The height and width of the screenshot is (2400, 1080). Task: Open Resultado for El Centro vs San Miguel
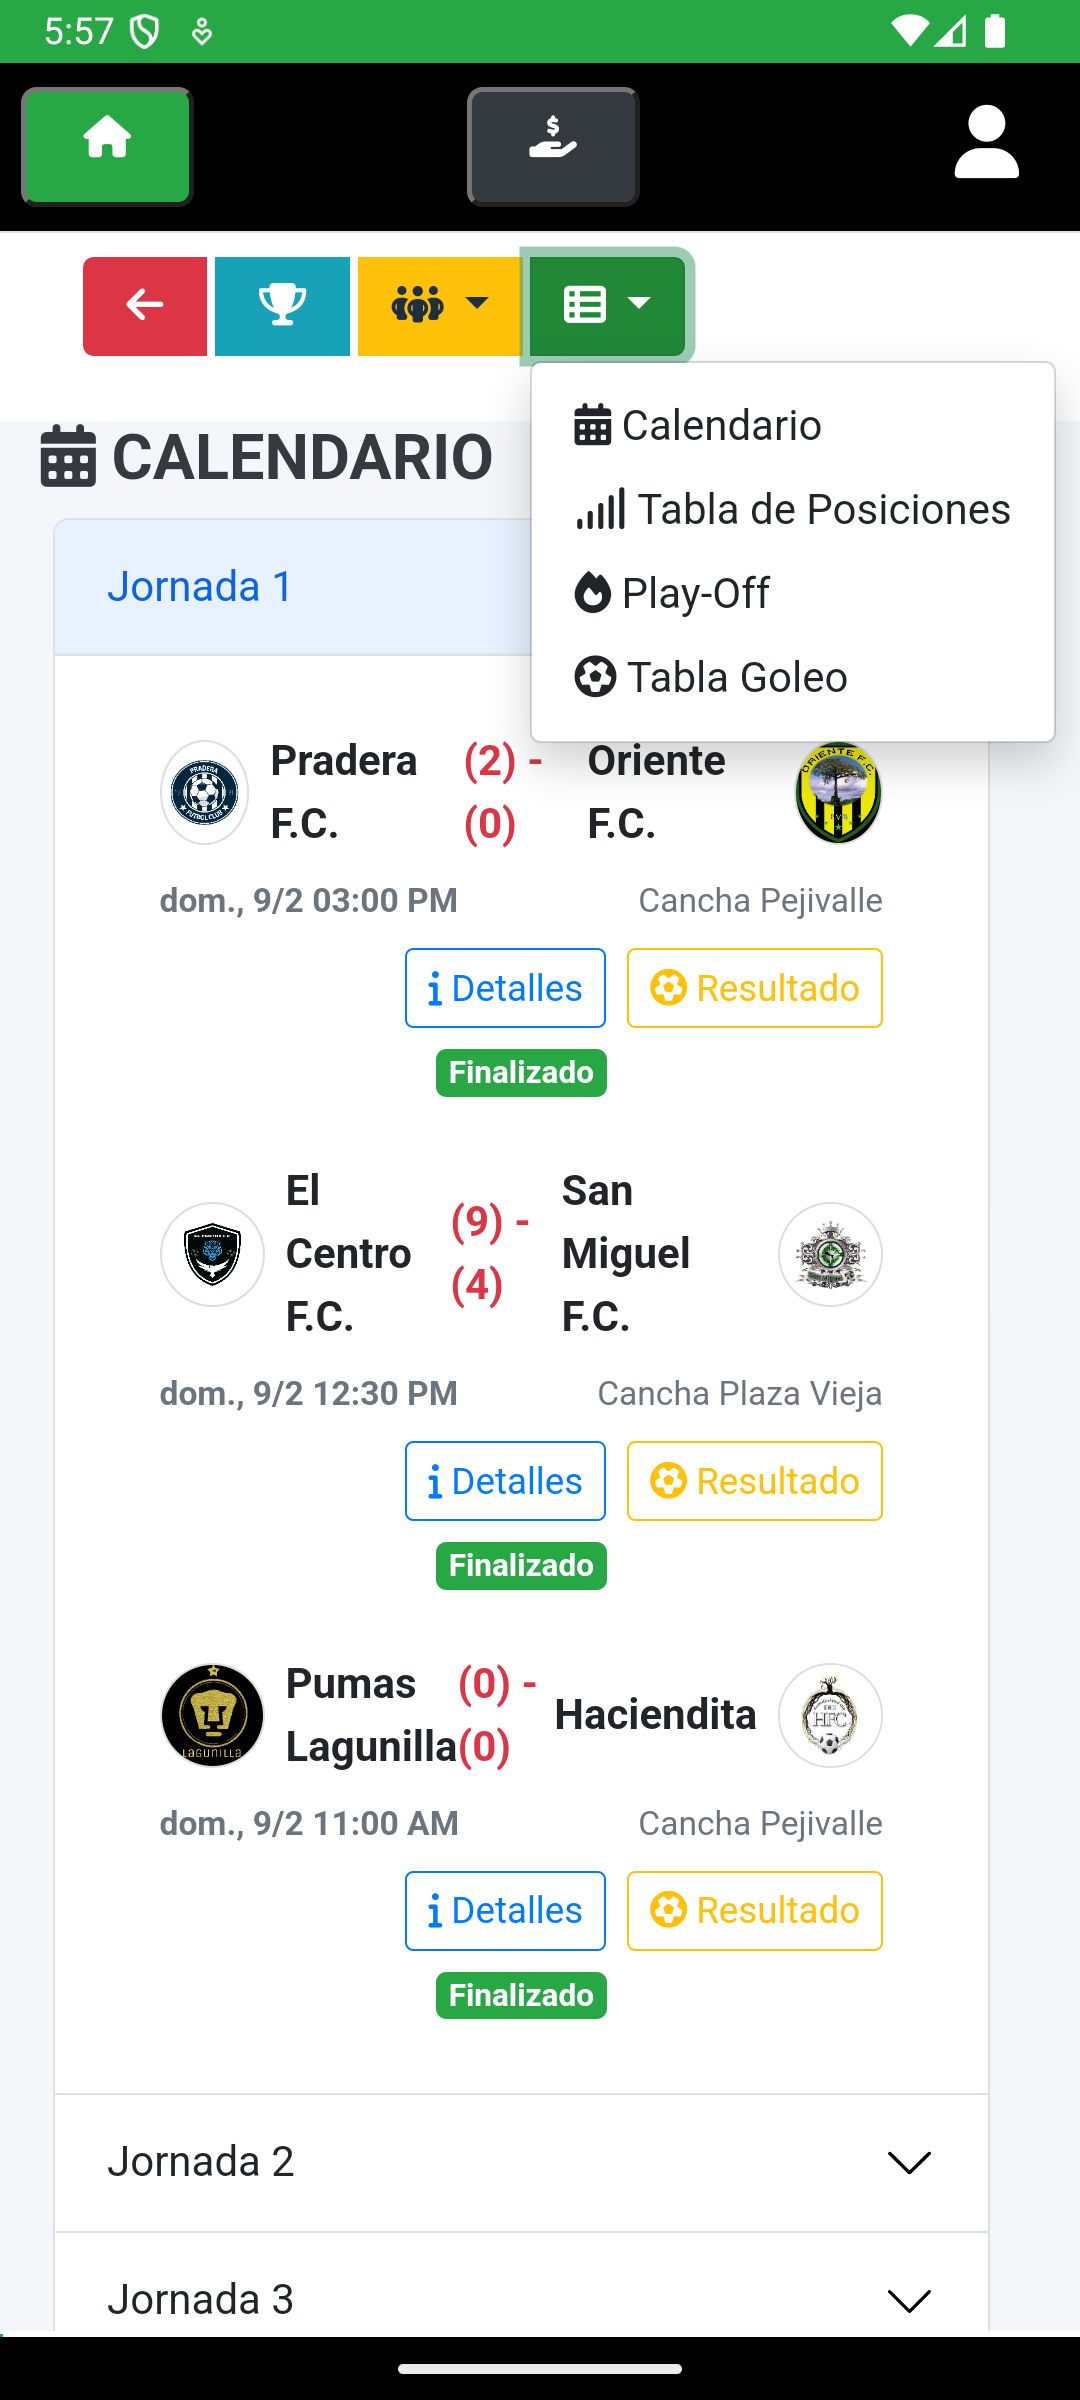coord(754,1481)
